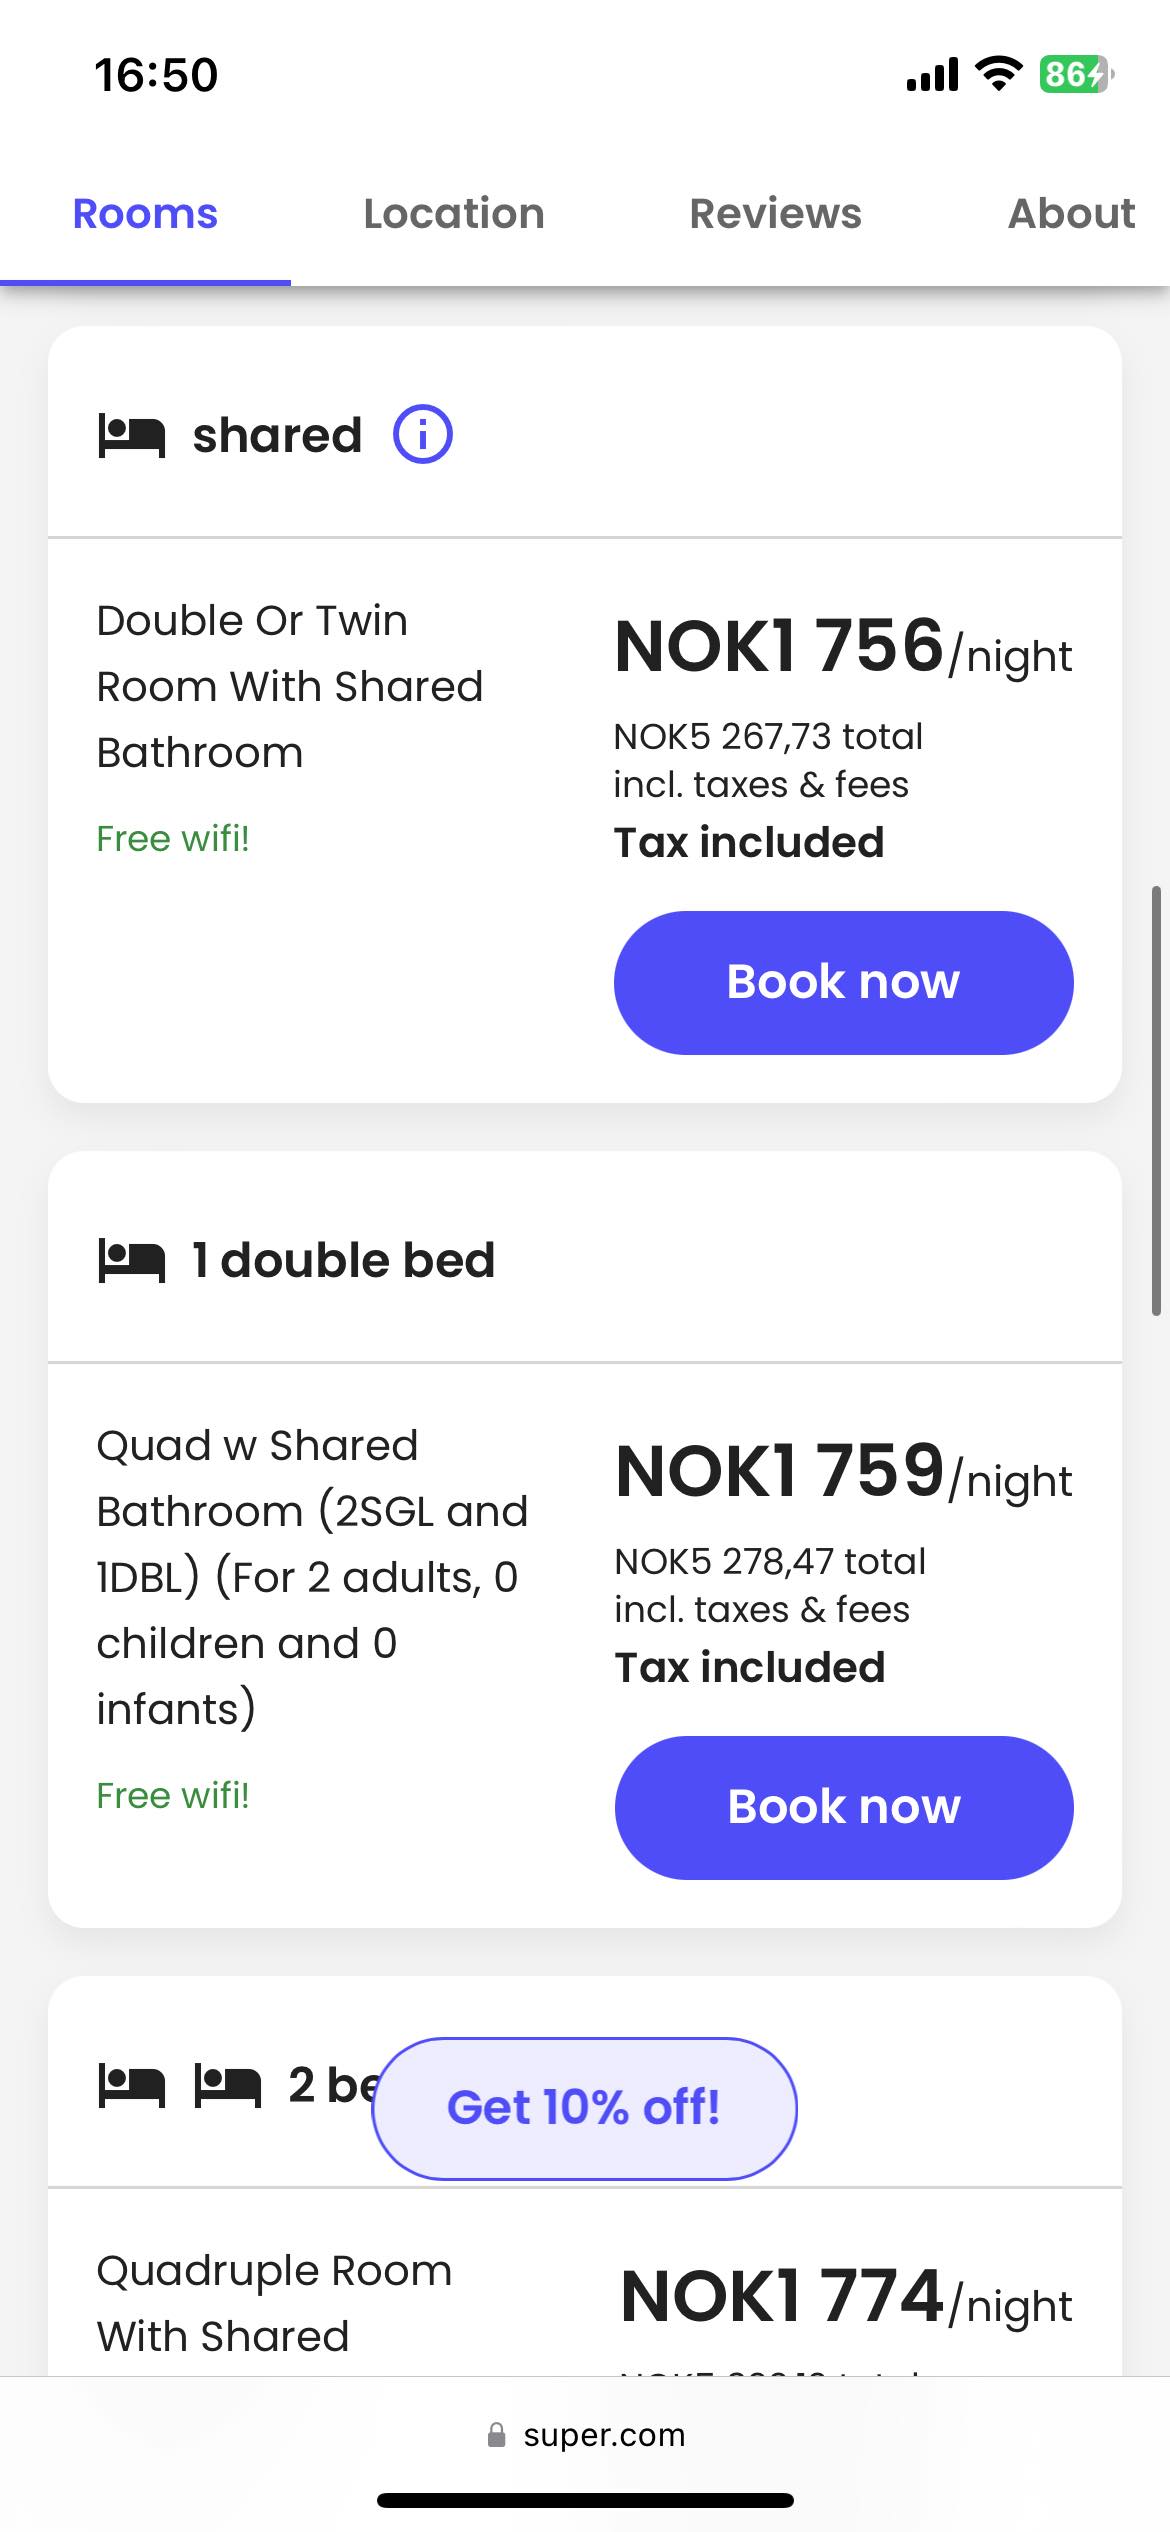Tap the bed icon beside 1 double bed
Image resolution: width=1170 pixels, height=2532 pixels.
(x=132, y=1260)
